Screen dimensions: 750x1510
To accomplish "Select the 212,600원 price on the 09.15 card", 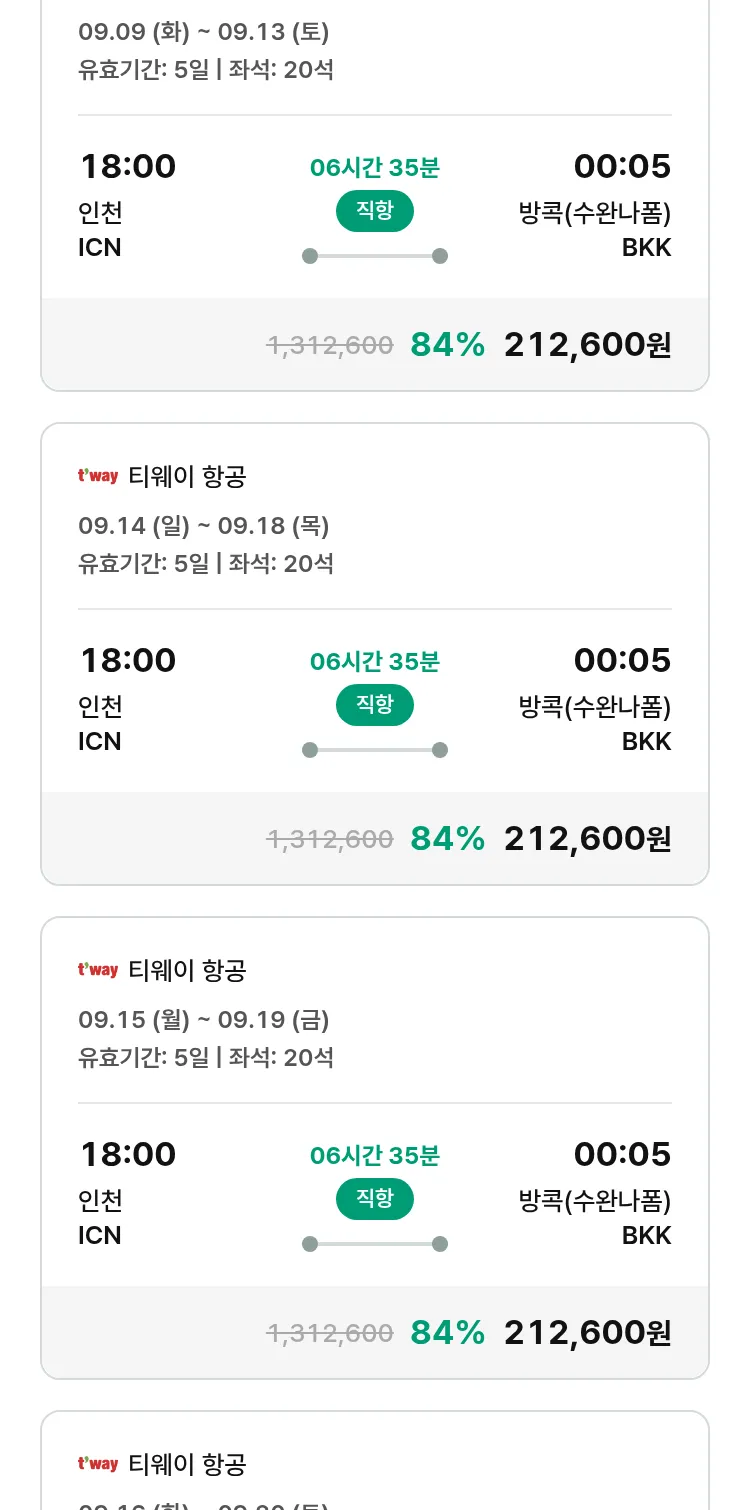I will (587, 1333).
